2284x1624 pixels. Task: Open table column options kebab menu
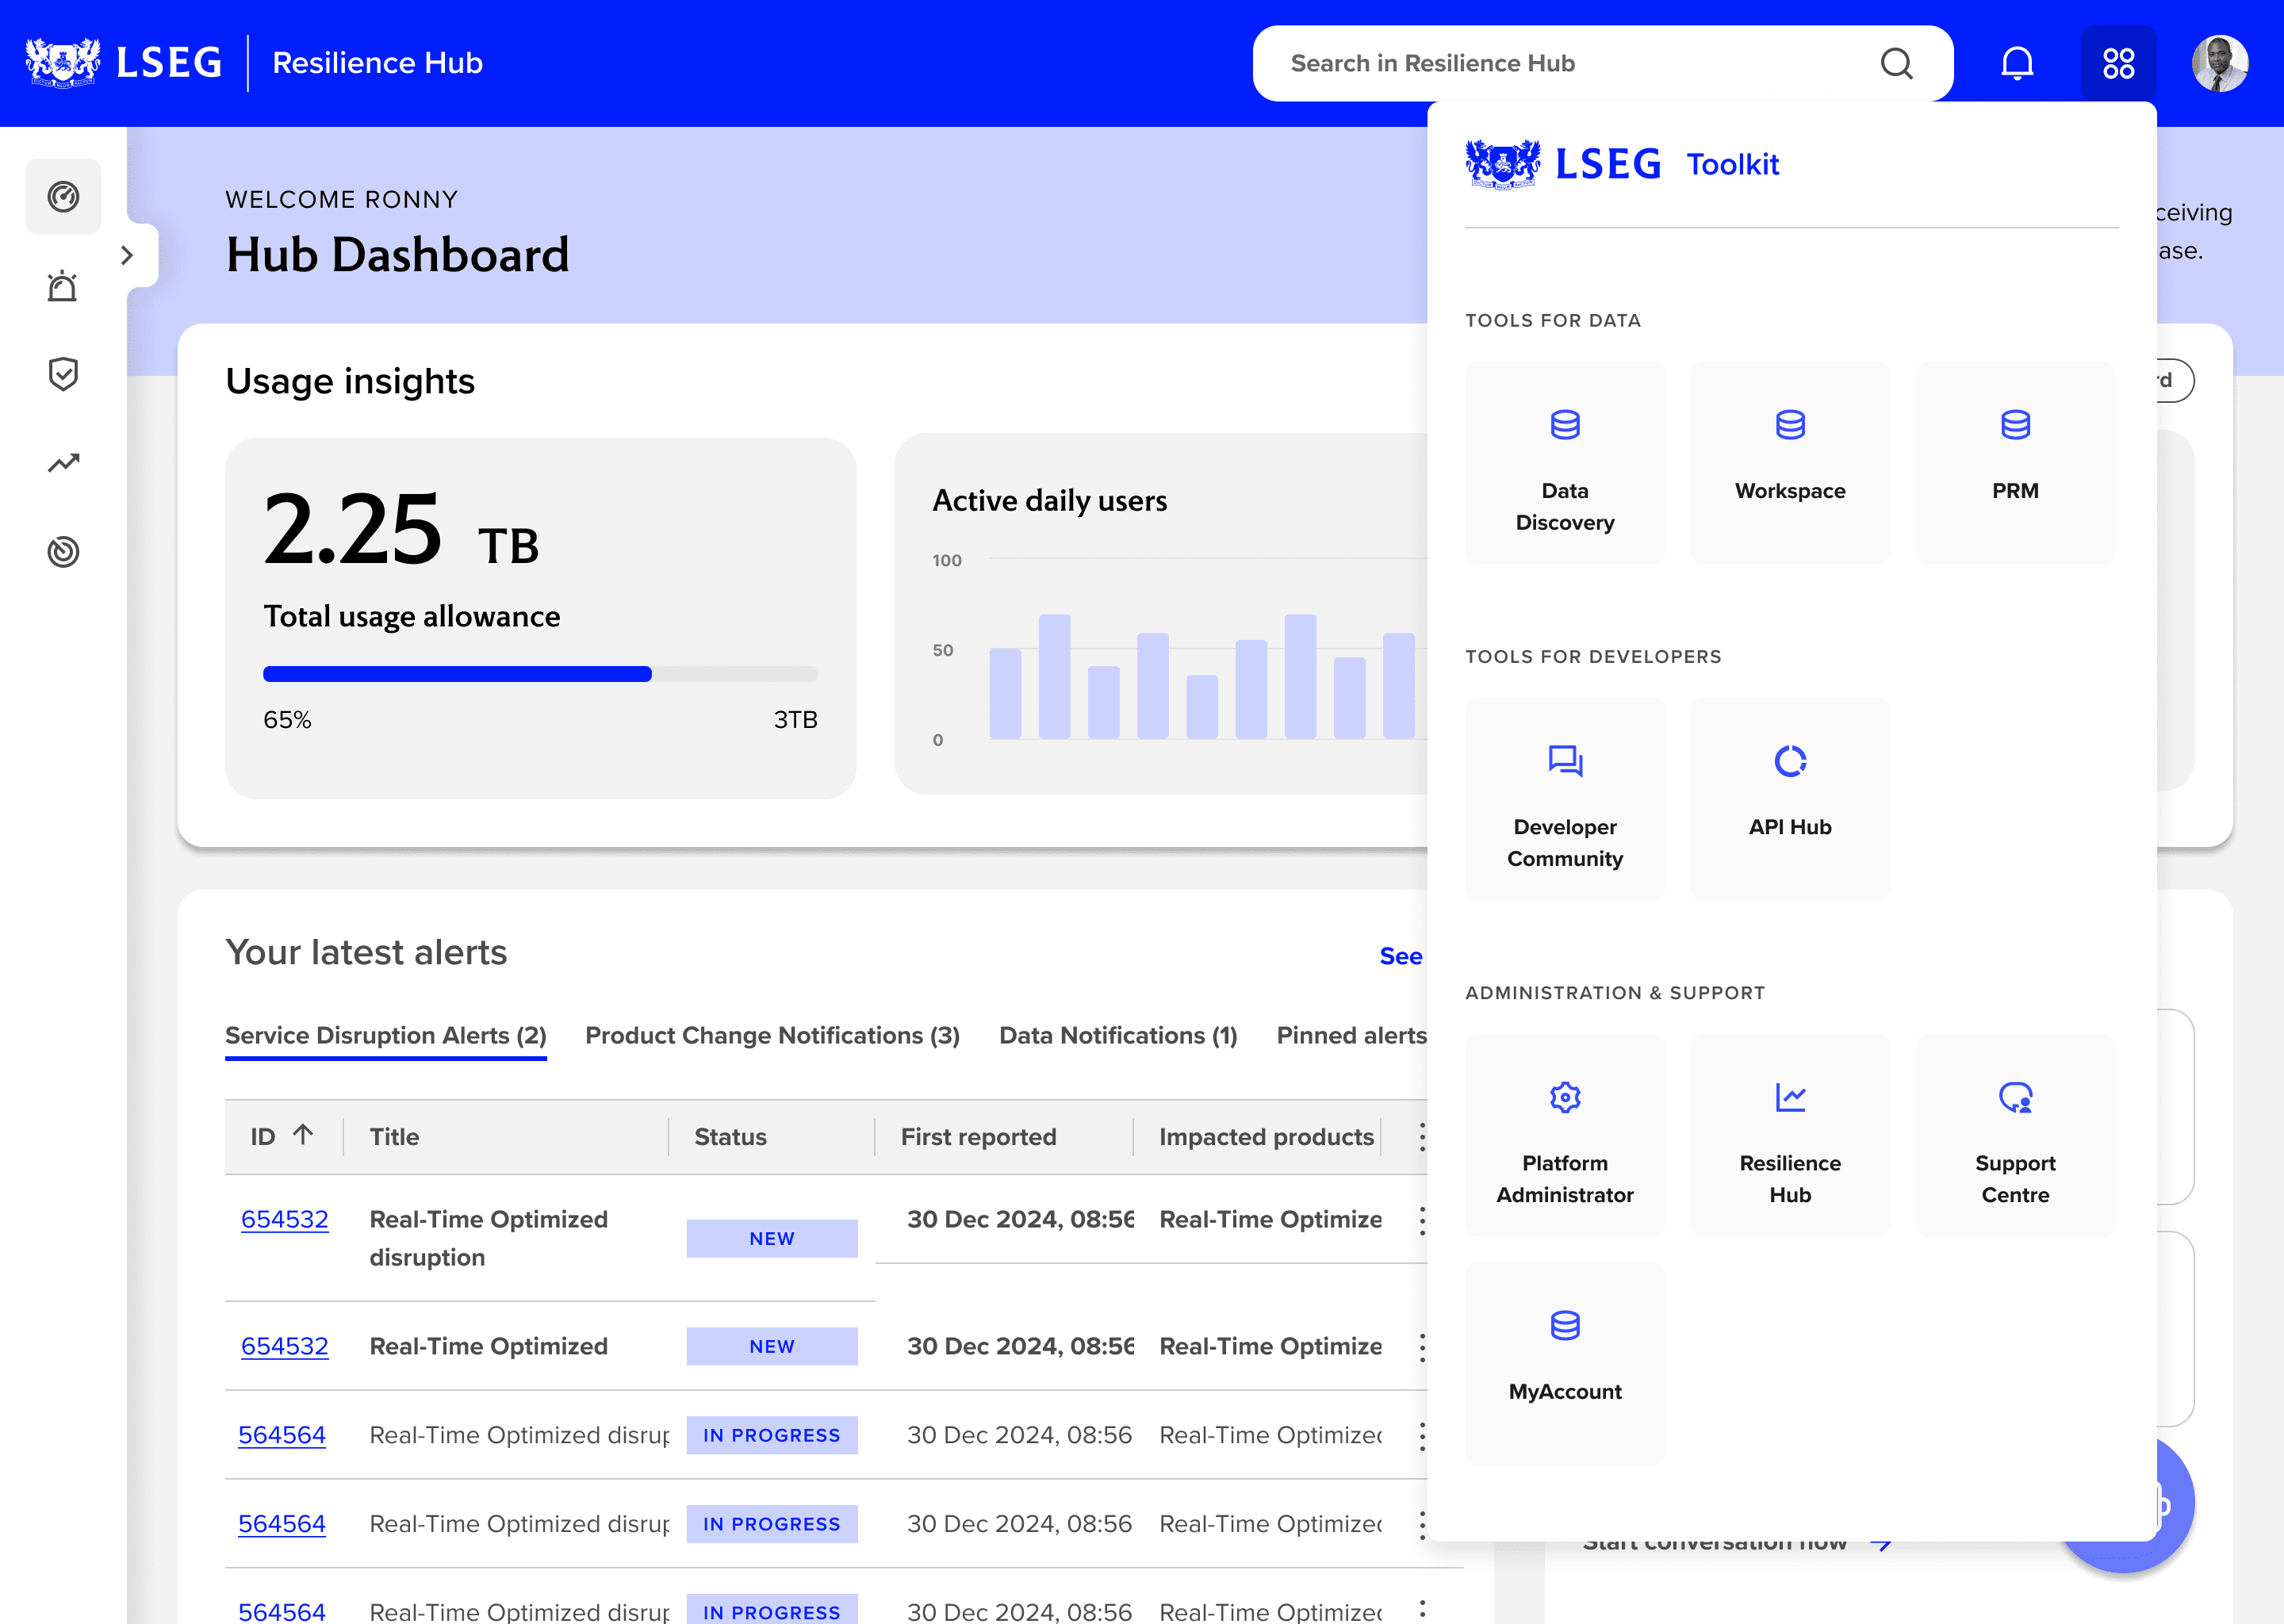pyautogui.click(x=1421, y=1137)
